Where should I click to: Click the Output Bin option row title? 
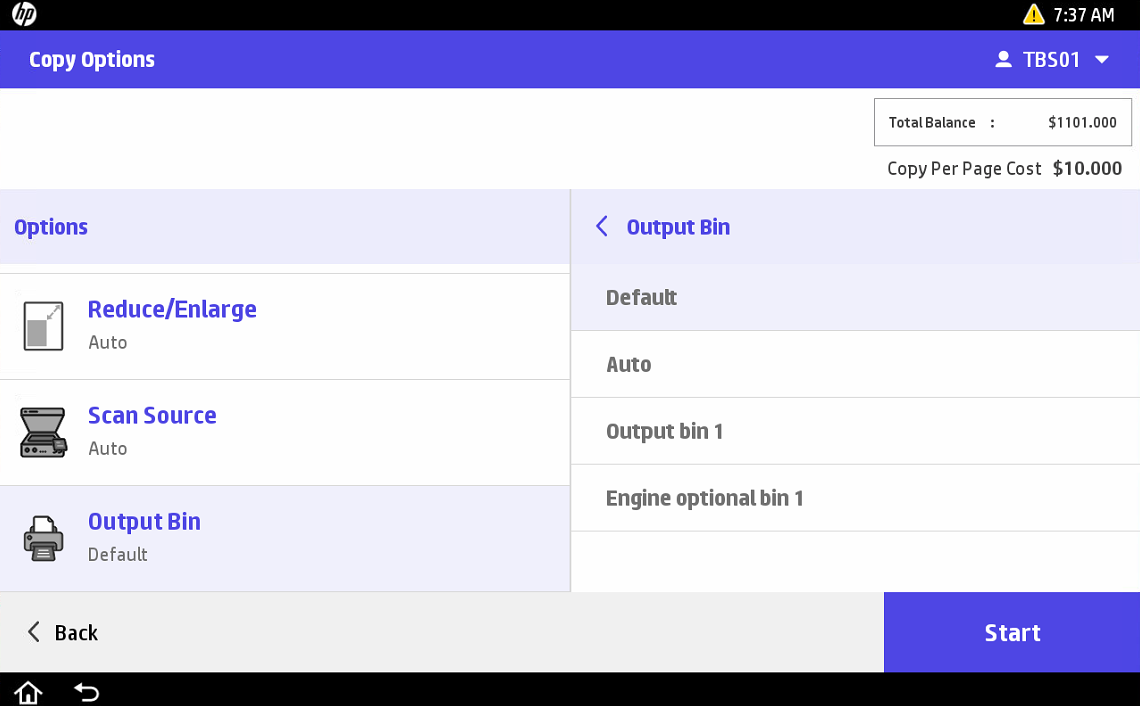pos(144,522)
